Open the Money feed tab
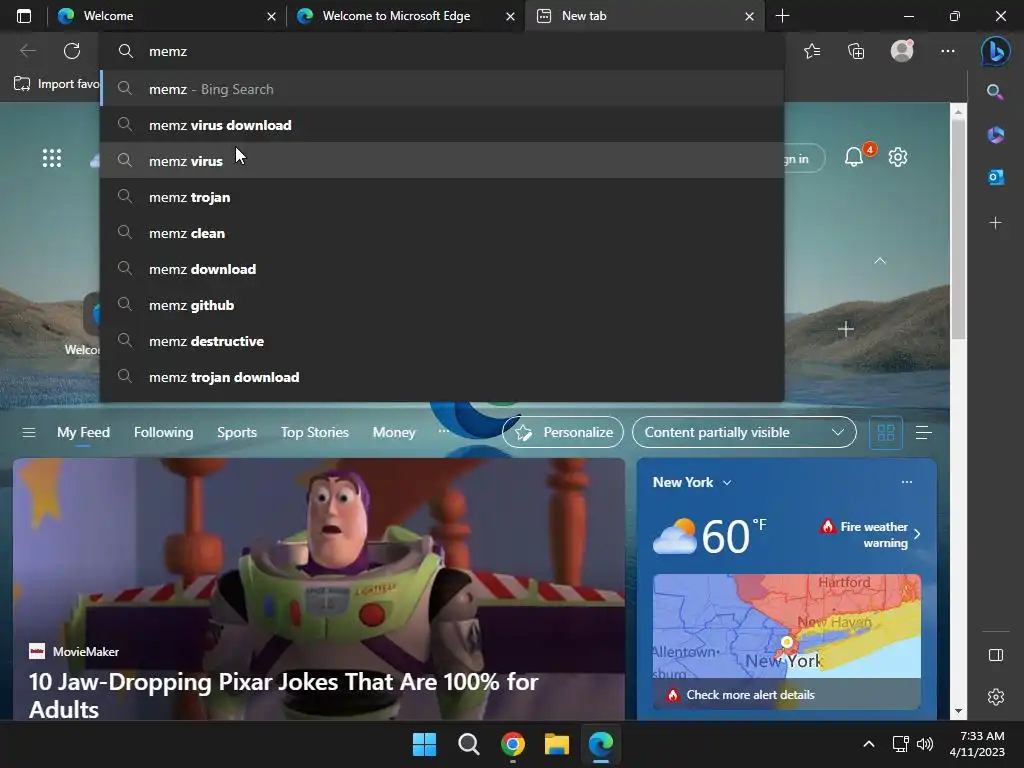This screenshot has height=768, width=1024. [x=394, y=432]
